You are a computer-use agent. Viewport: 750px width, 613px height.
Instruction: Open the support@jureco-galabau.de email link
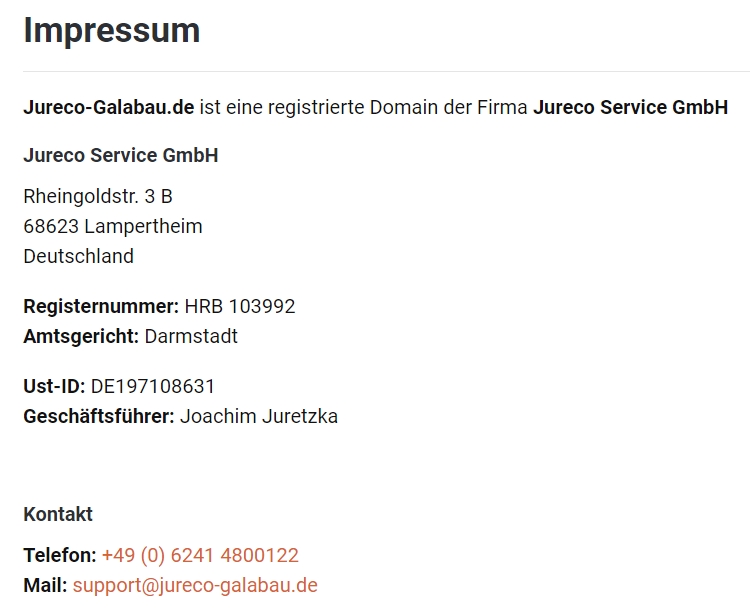pyautogui.click(x=195, y=586)
